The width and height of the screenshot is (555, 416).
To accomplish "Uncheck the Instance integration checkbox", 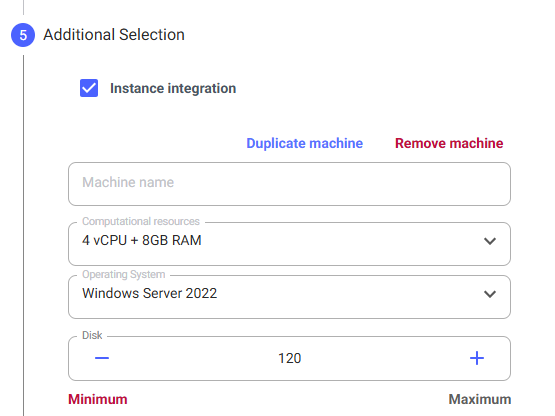I will click(x=89, y=88).
